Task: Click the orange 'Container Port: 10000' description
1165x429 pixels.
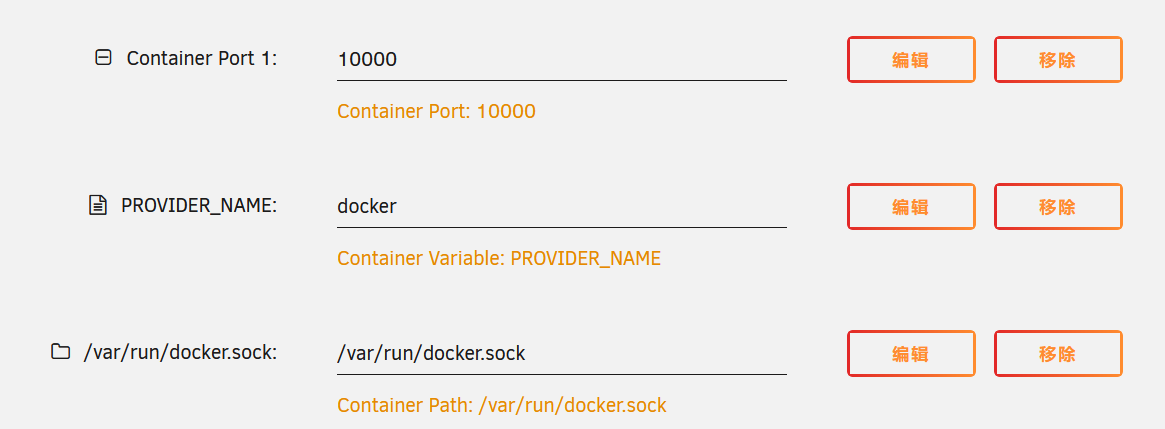Action: coord(436,112)
